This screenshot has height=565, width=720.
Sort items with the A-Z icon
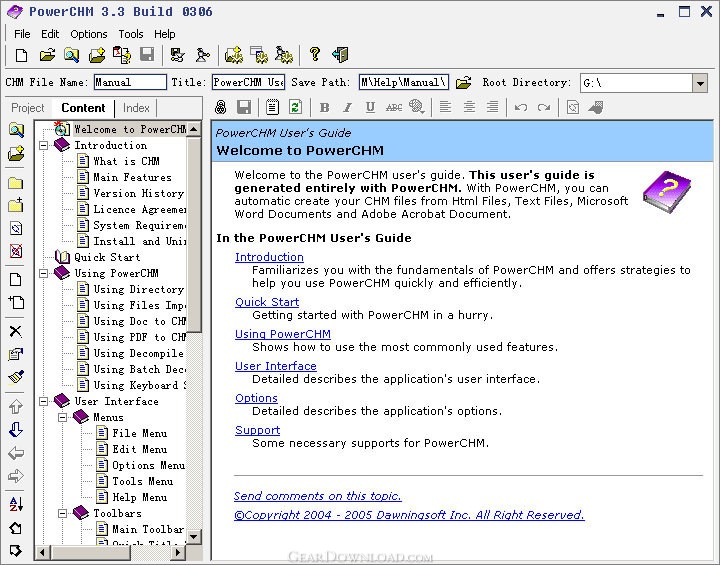(x=16, y=504)
